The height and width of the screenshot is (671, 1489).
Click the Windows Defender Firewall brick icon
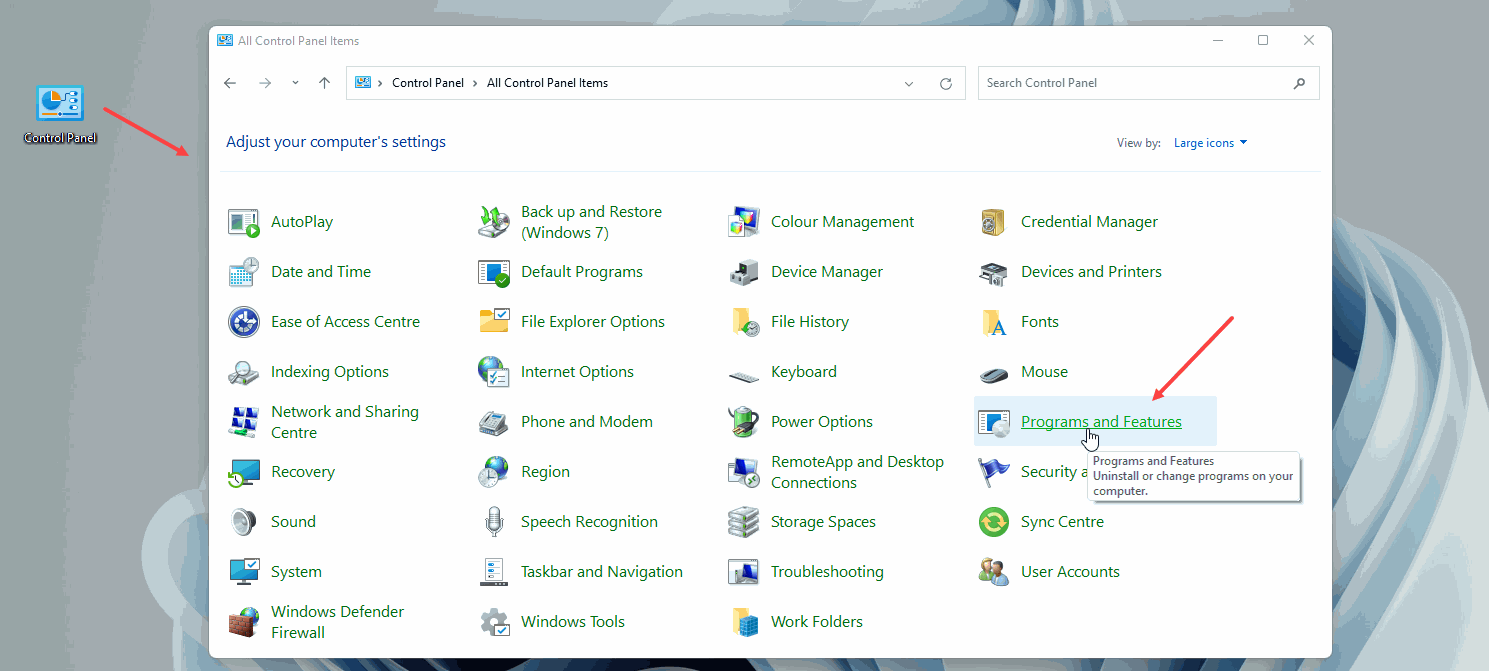click(x=244, y=622)
